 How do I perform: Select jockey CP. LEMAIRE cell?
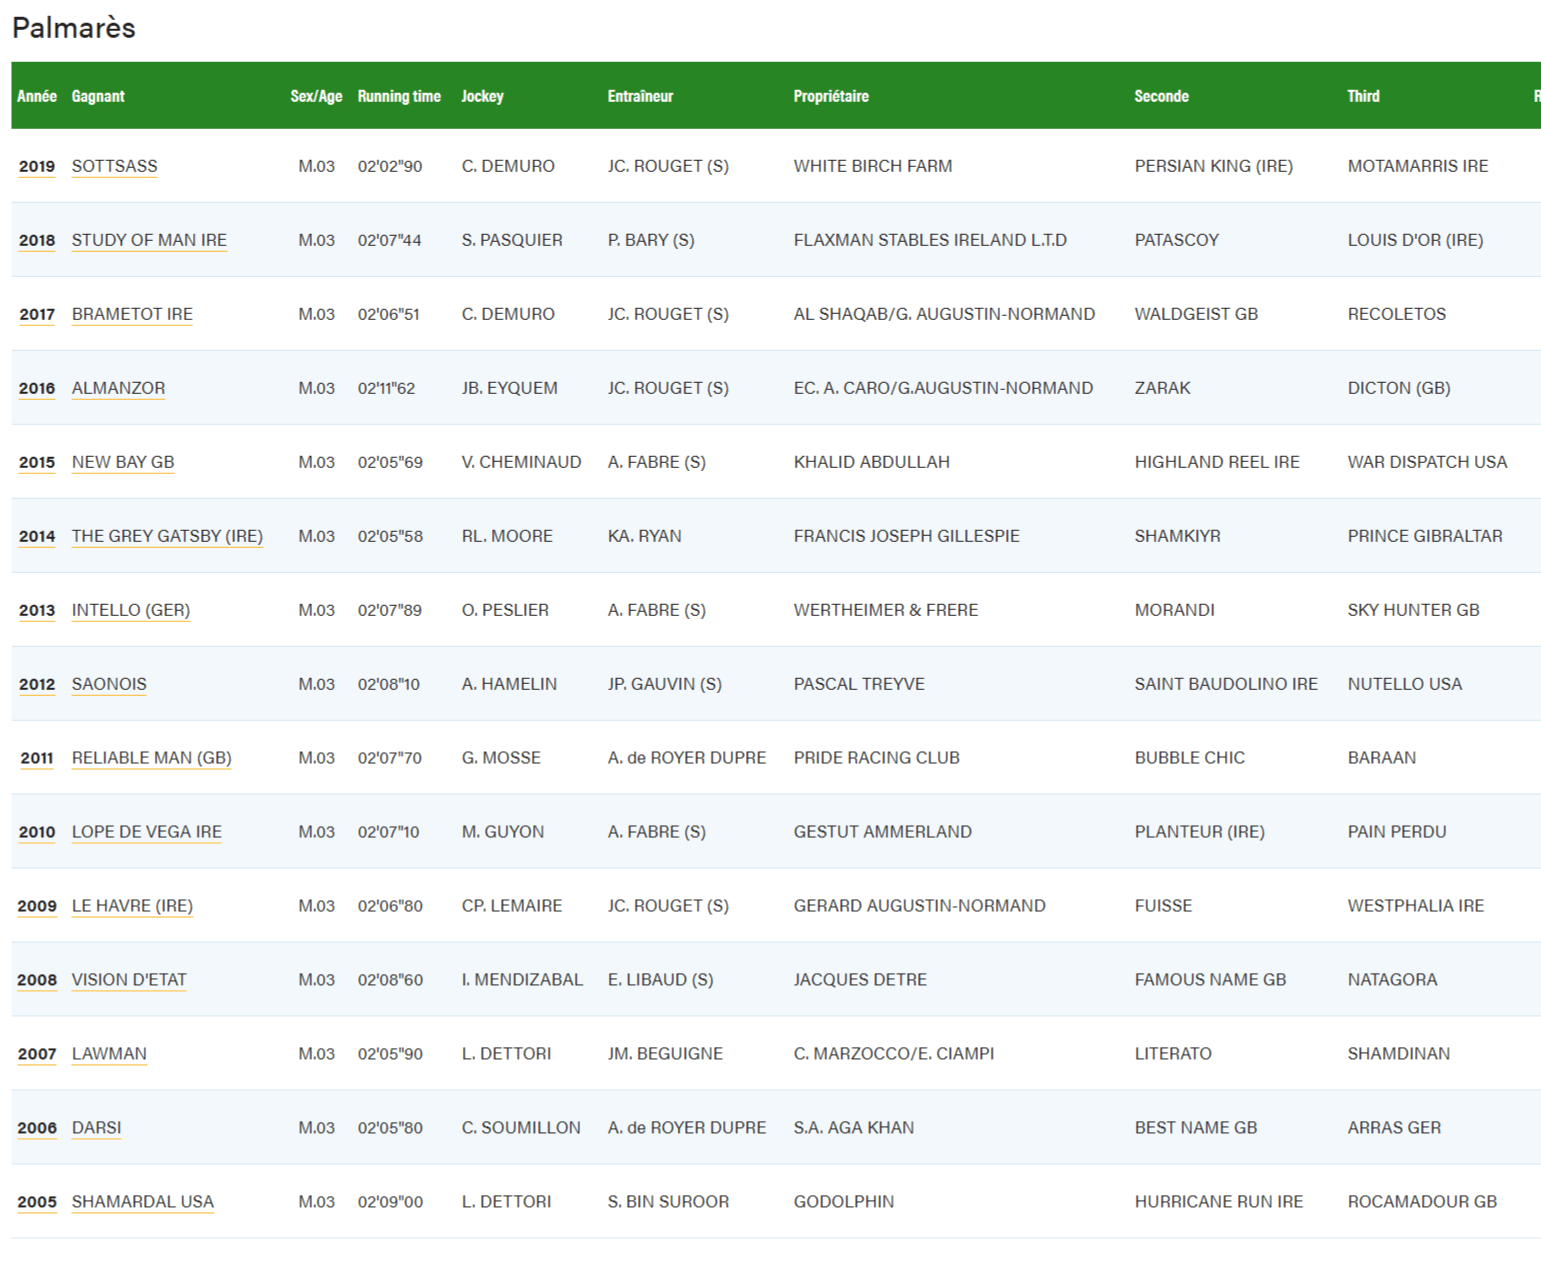point(511,906)
